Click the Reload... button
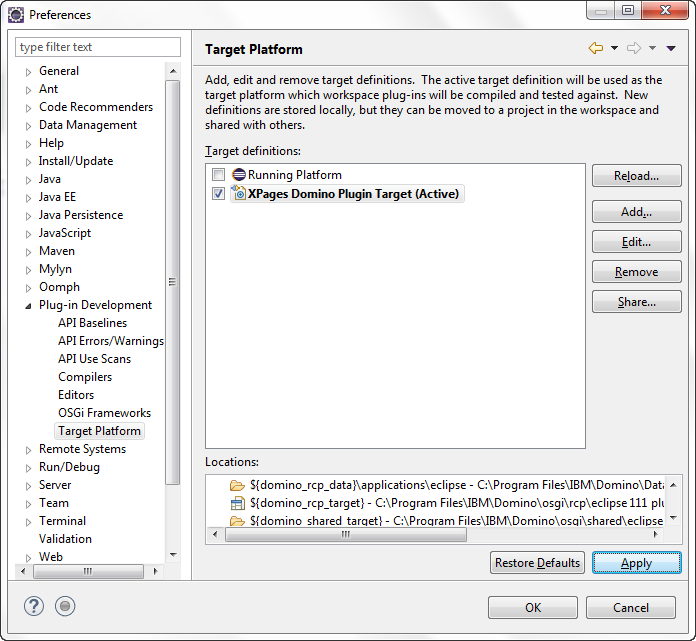 (637, 176)
